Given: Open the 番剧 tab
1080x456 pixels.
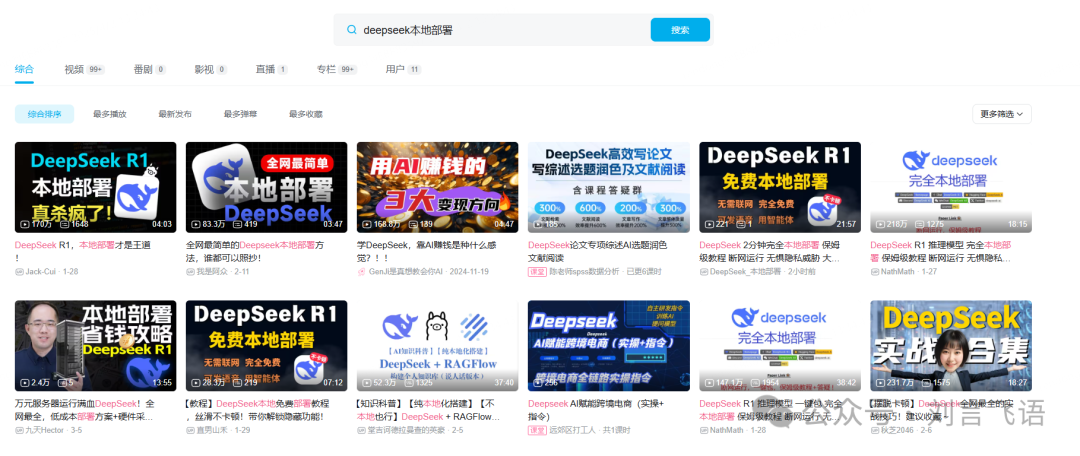Looking at the screenshot, I should point(149,70).
